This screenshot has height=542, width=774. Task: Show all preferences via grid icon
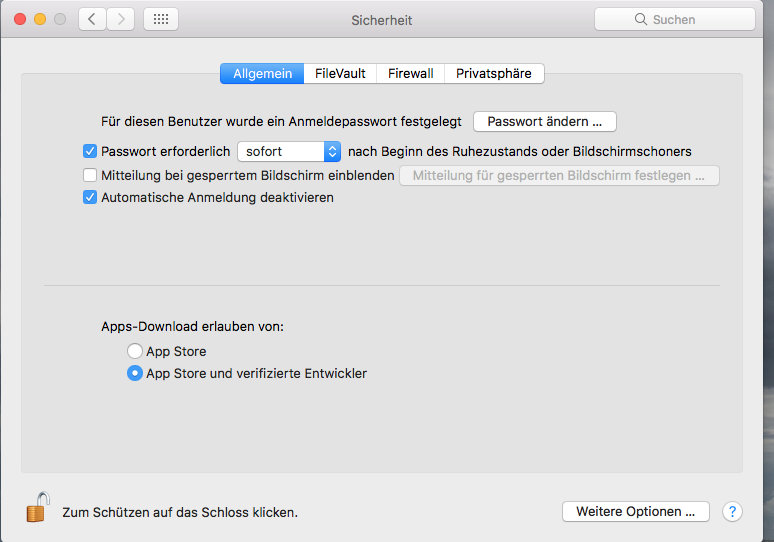(161, 19)
